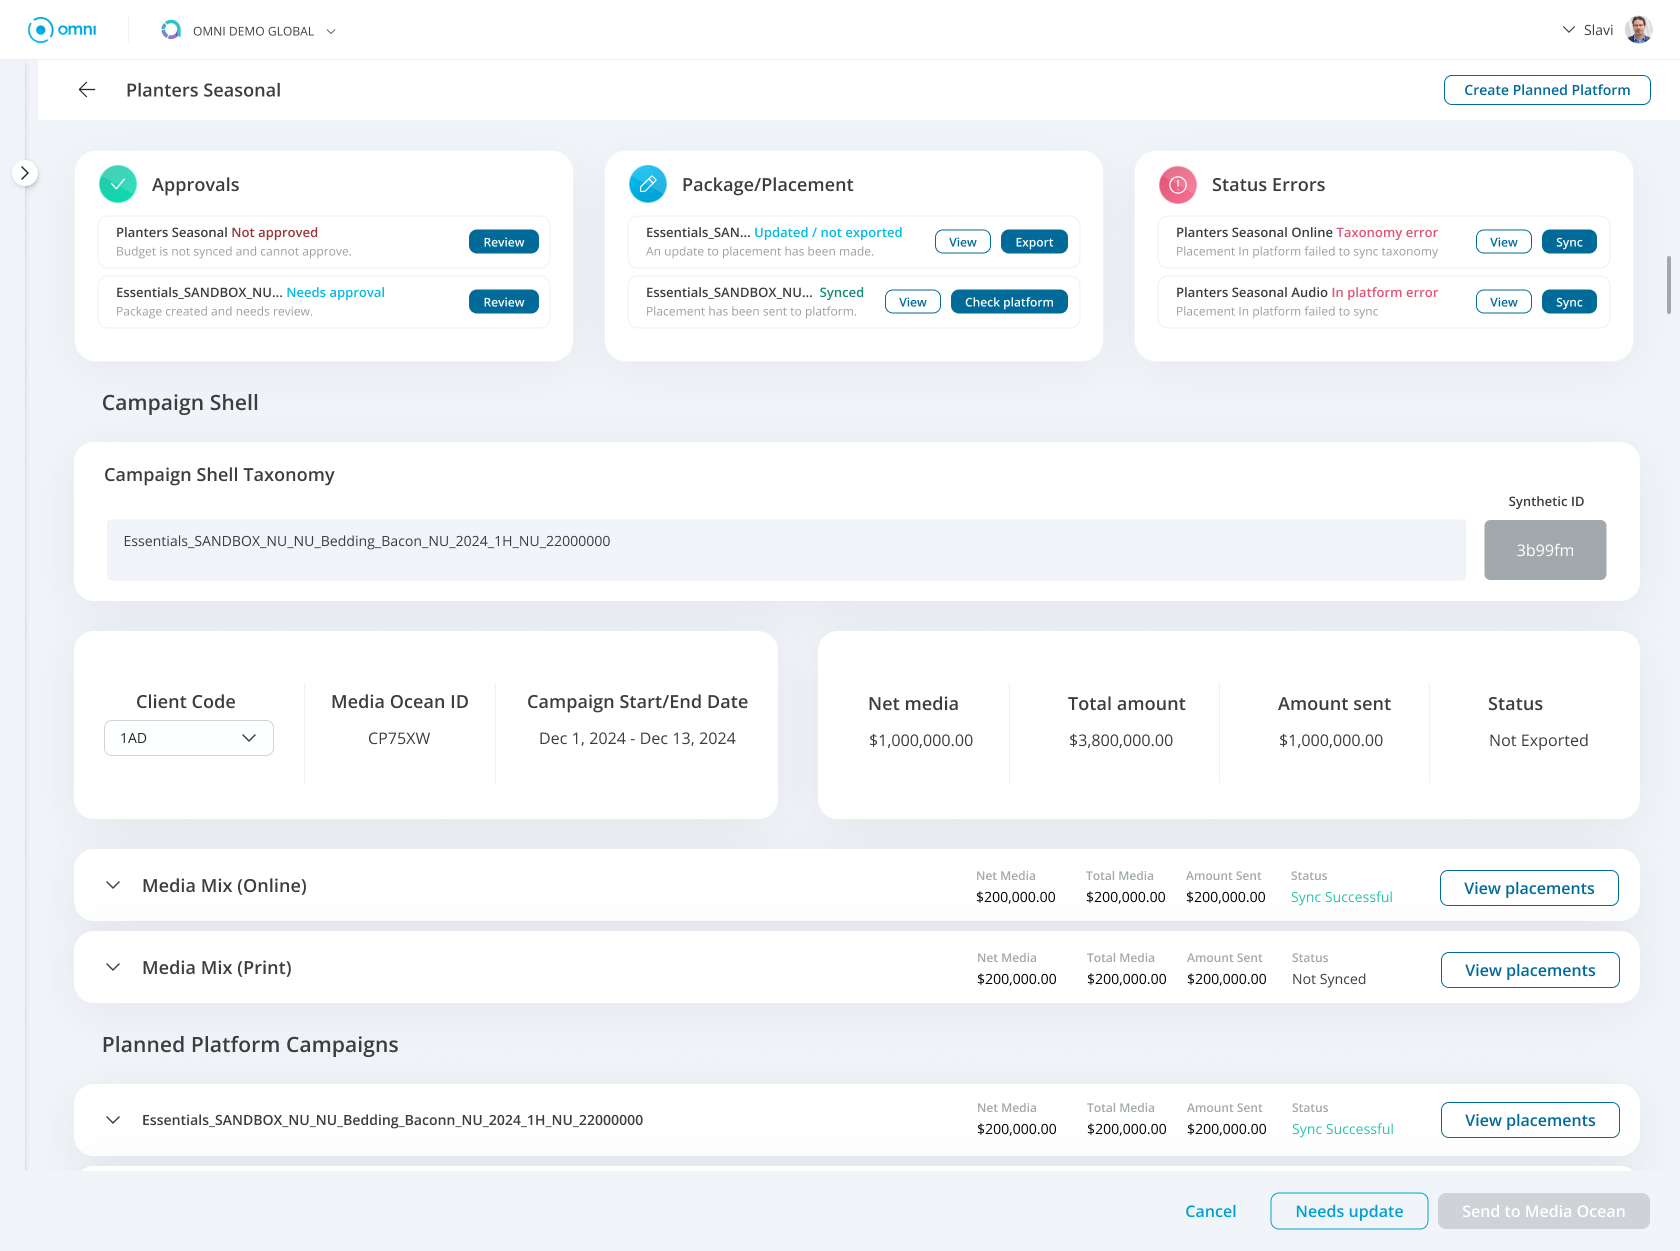Click Export for the updated placement
The image size is (1680, 1251).
(x=1034, y=242)
